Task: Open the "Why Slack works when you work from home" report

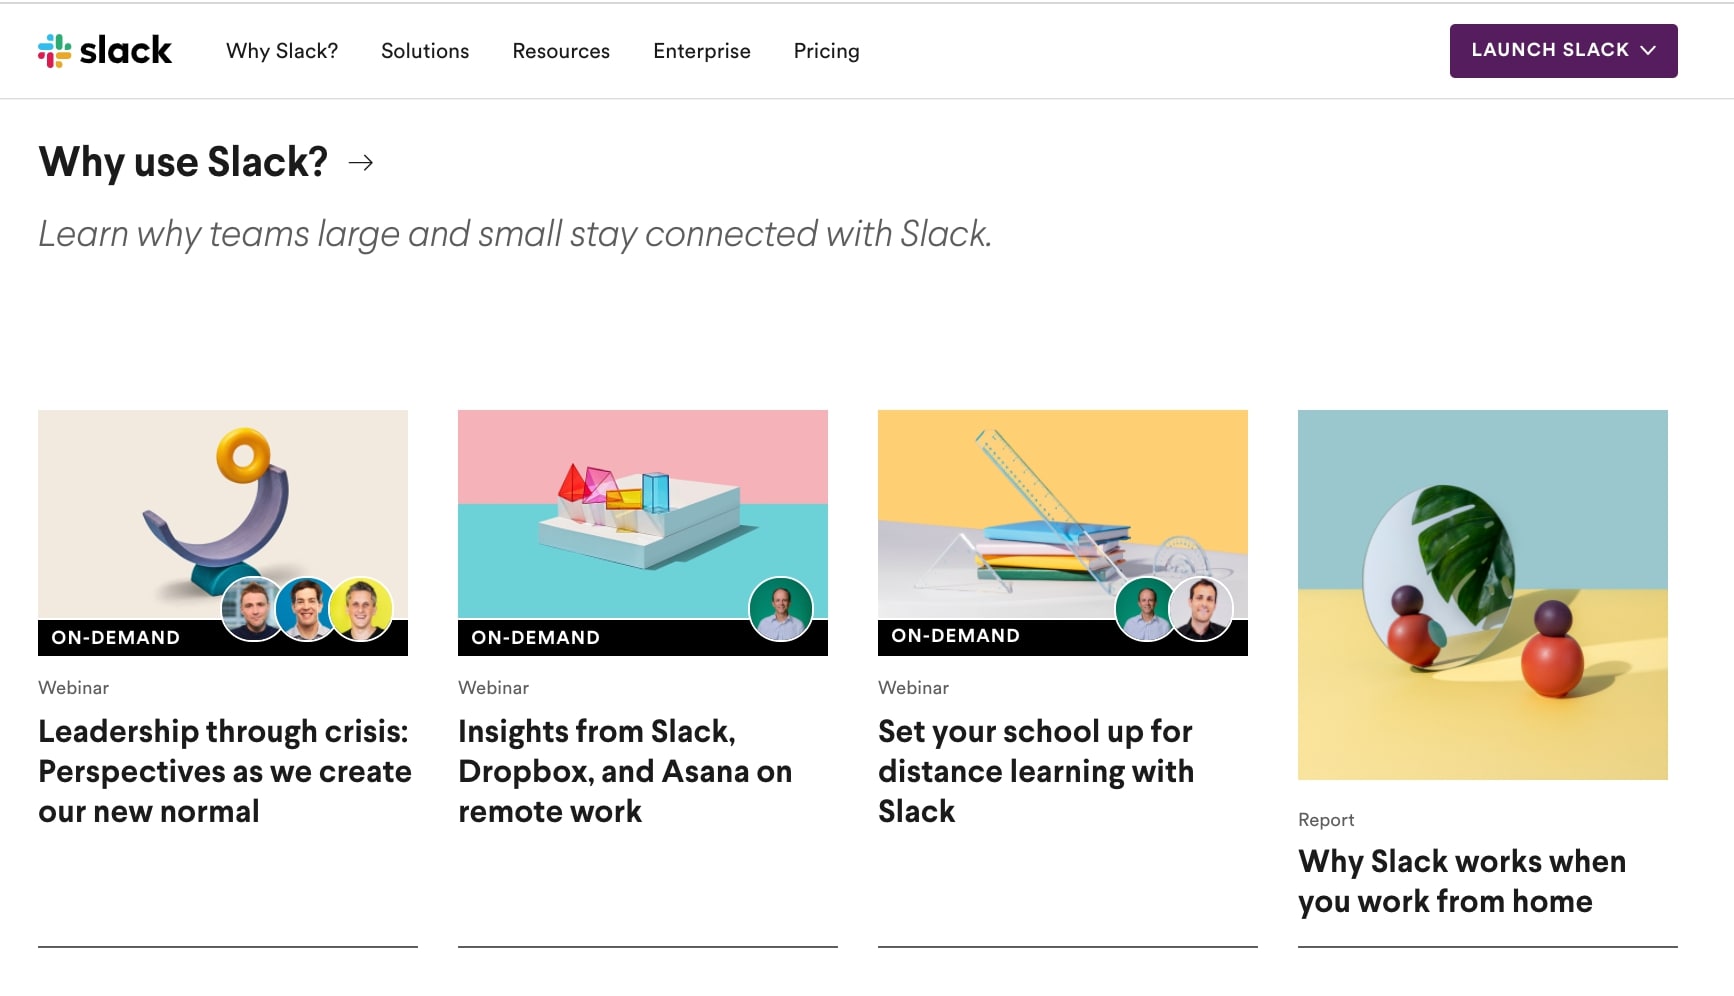Action: tap(1461, 880)
